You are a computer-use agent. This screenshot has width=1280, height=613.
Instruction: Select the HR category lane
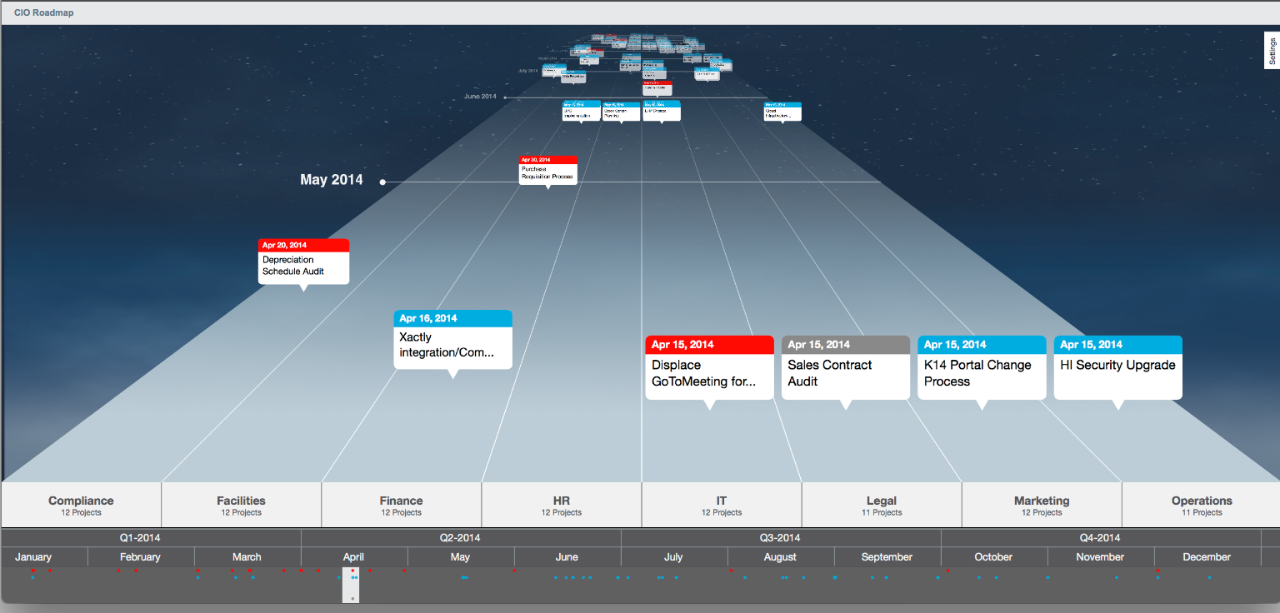click(x=561, y=505)
